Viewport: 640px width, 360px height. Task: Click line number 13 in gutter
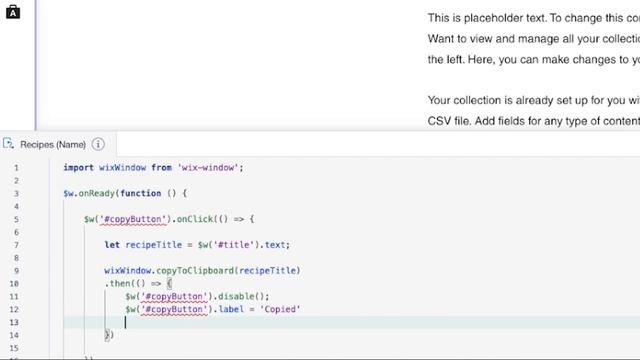coord(14,322)
